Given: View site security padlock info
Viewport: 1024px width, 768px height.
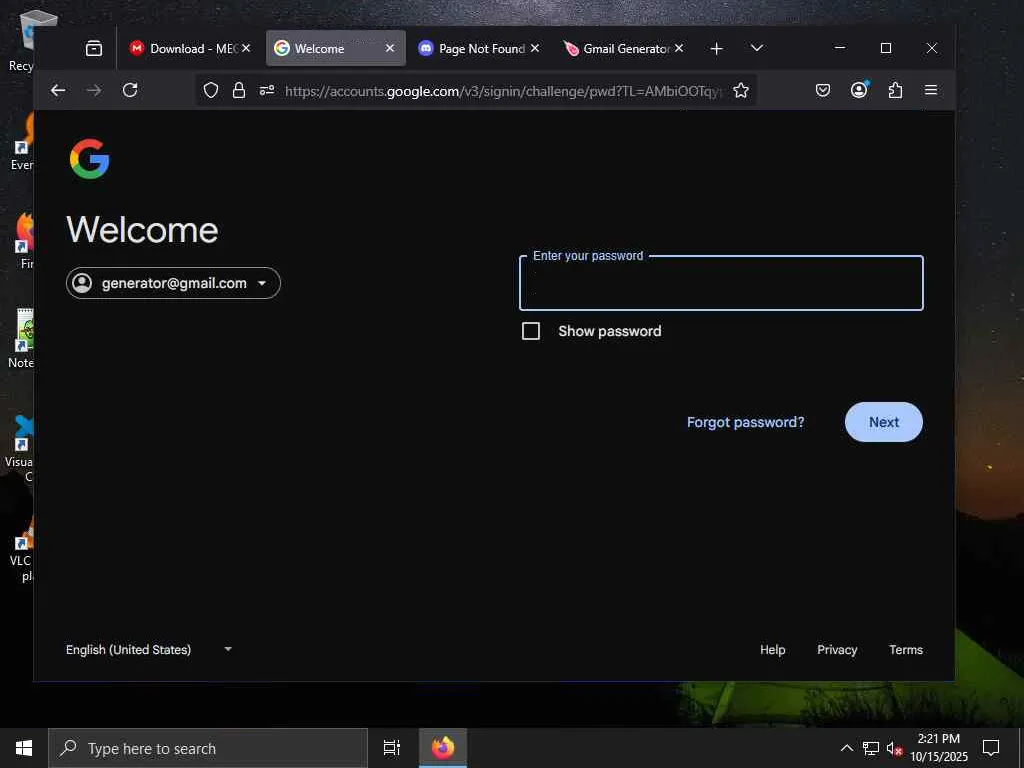Looking at the screenshot, I should 239,90.
